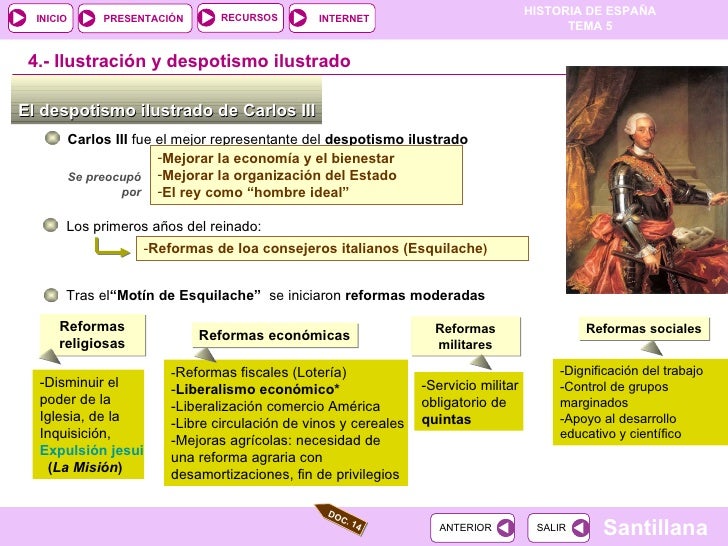Open the INICIO menu label
Image resolution: width=728 pixels, height=546 pixels.
tap(51, 19)
